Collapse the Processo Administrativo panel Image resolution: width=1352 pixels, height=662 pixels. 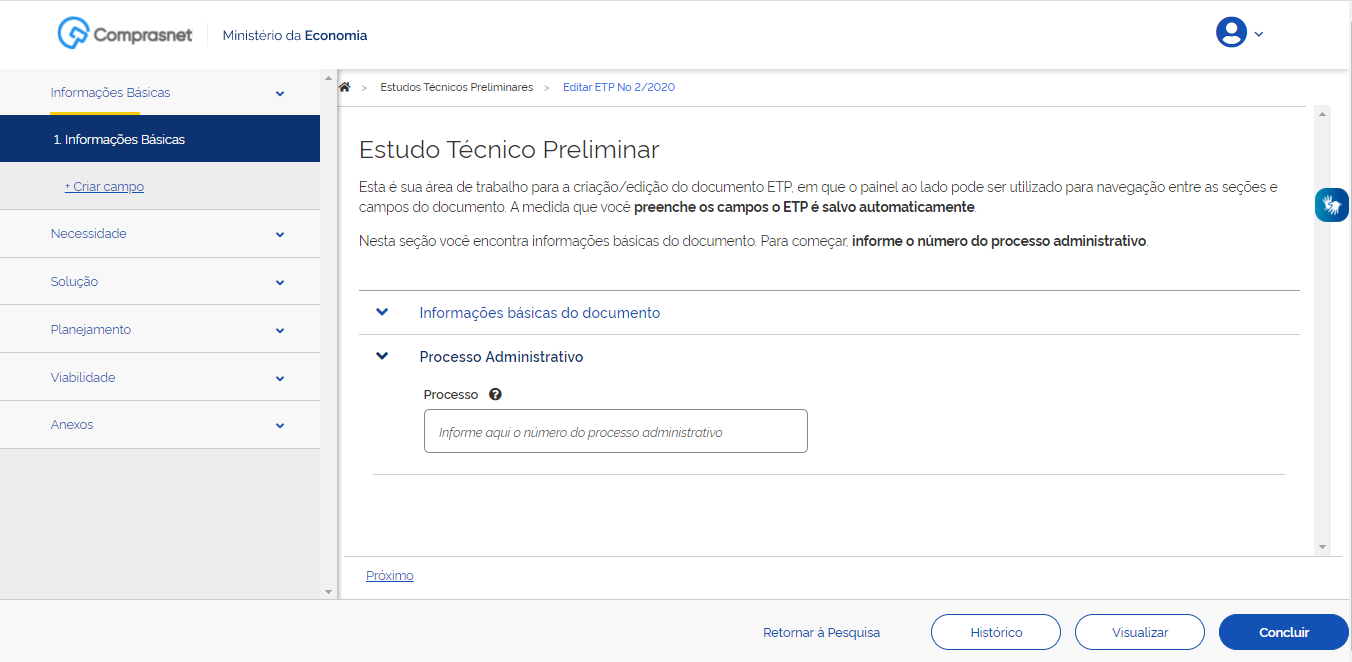click(x=382, y=356)
